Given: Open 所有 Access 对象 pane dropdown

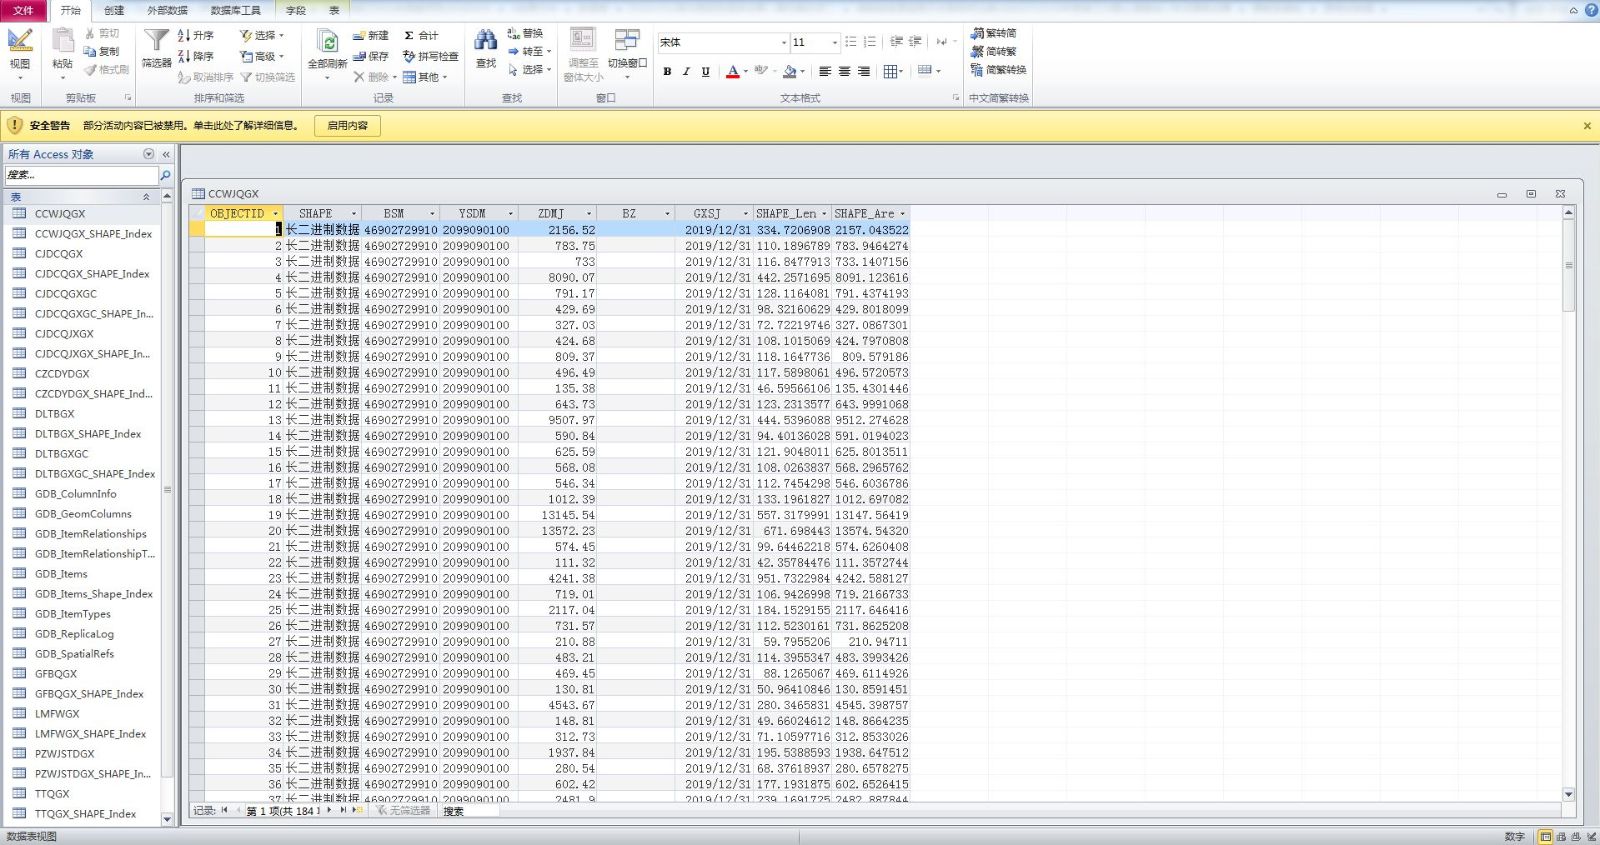Looking at the screenshot, I should [149, 154].
